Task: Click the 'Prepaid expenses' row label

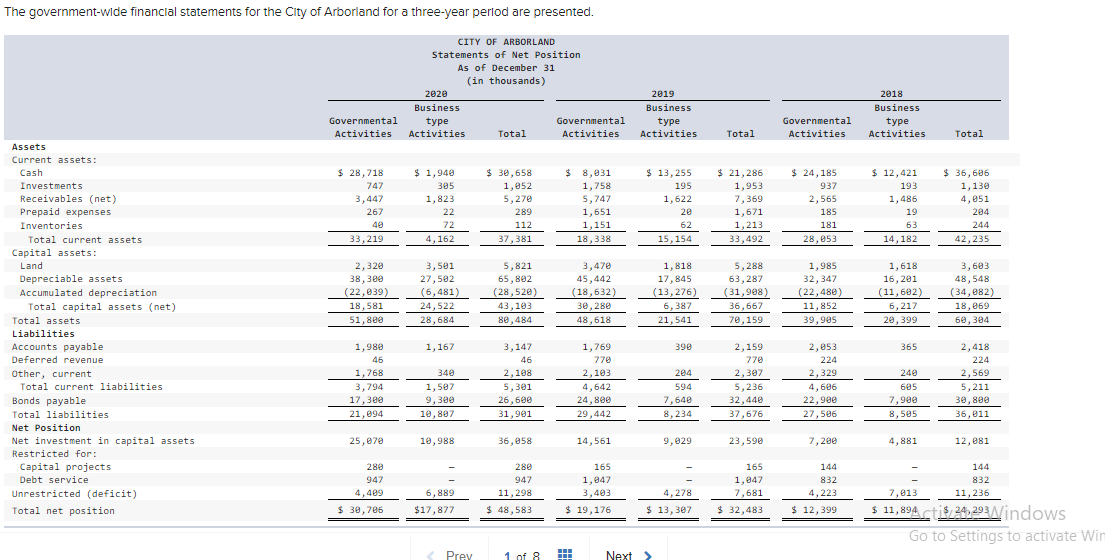Action: [66, 212]
